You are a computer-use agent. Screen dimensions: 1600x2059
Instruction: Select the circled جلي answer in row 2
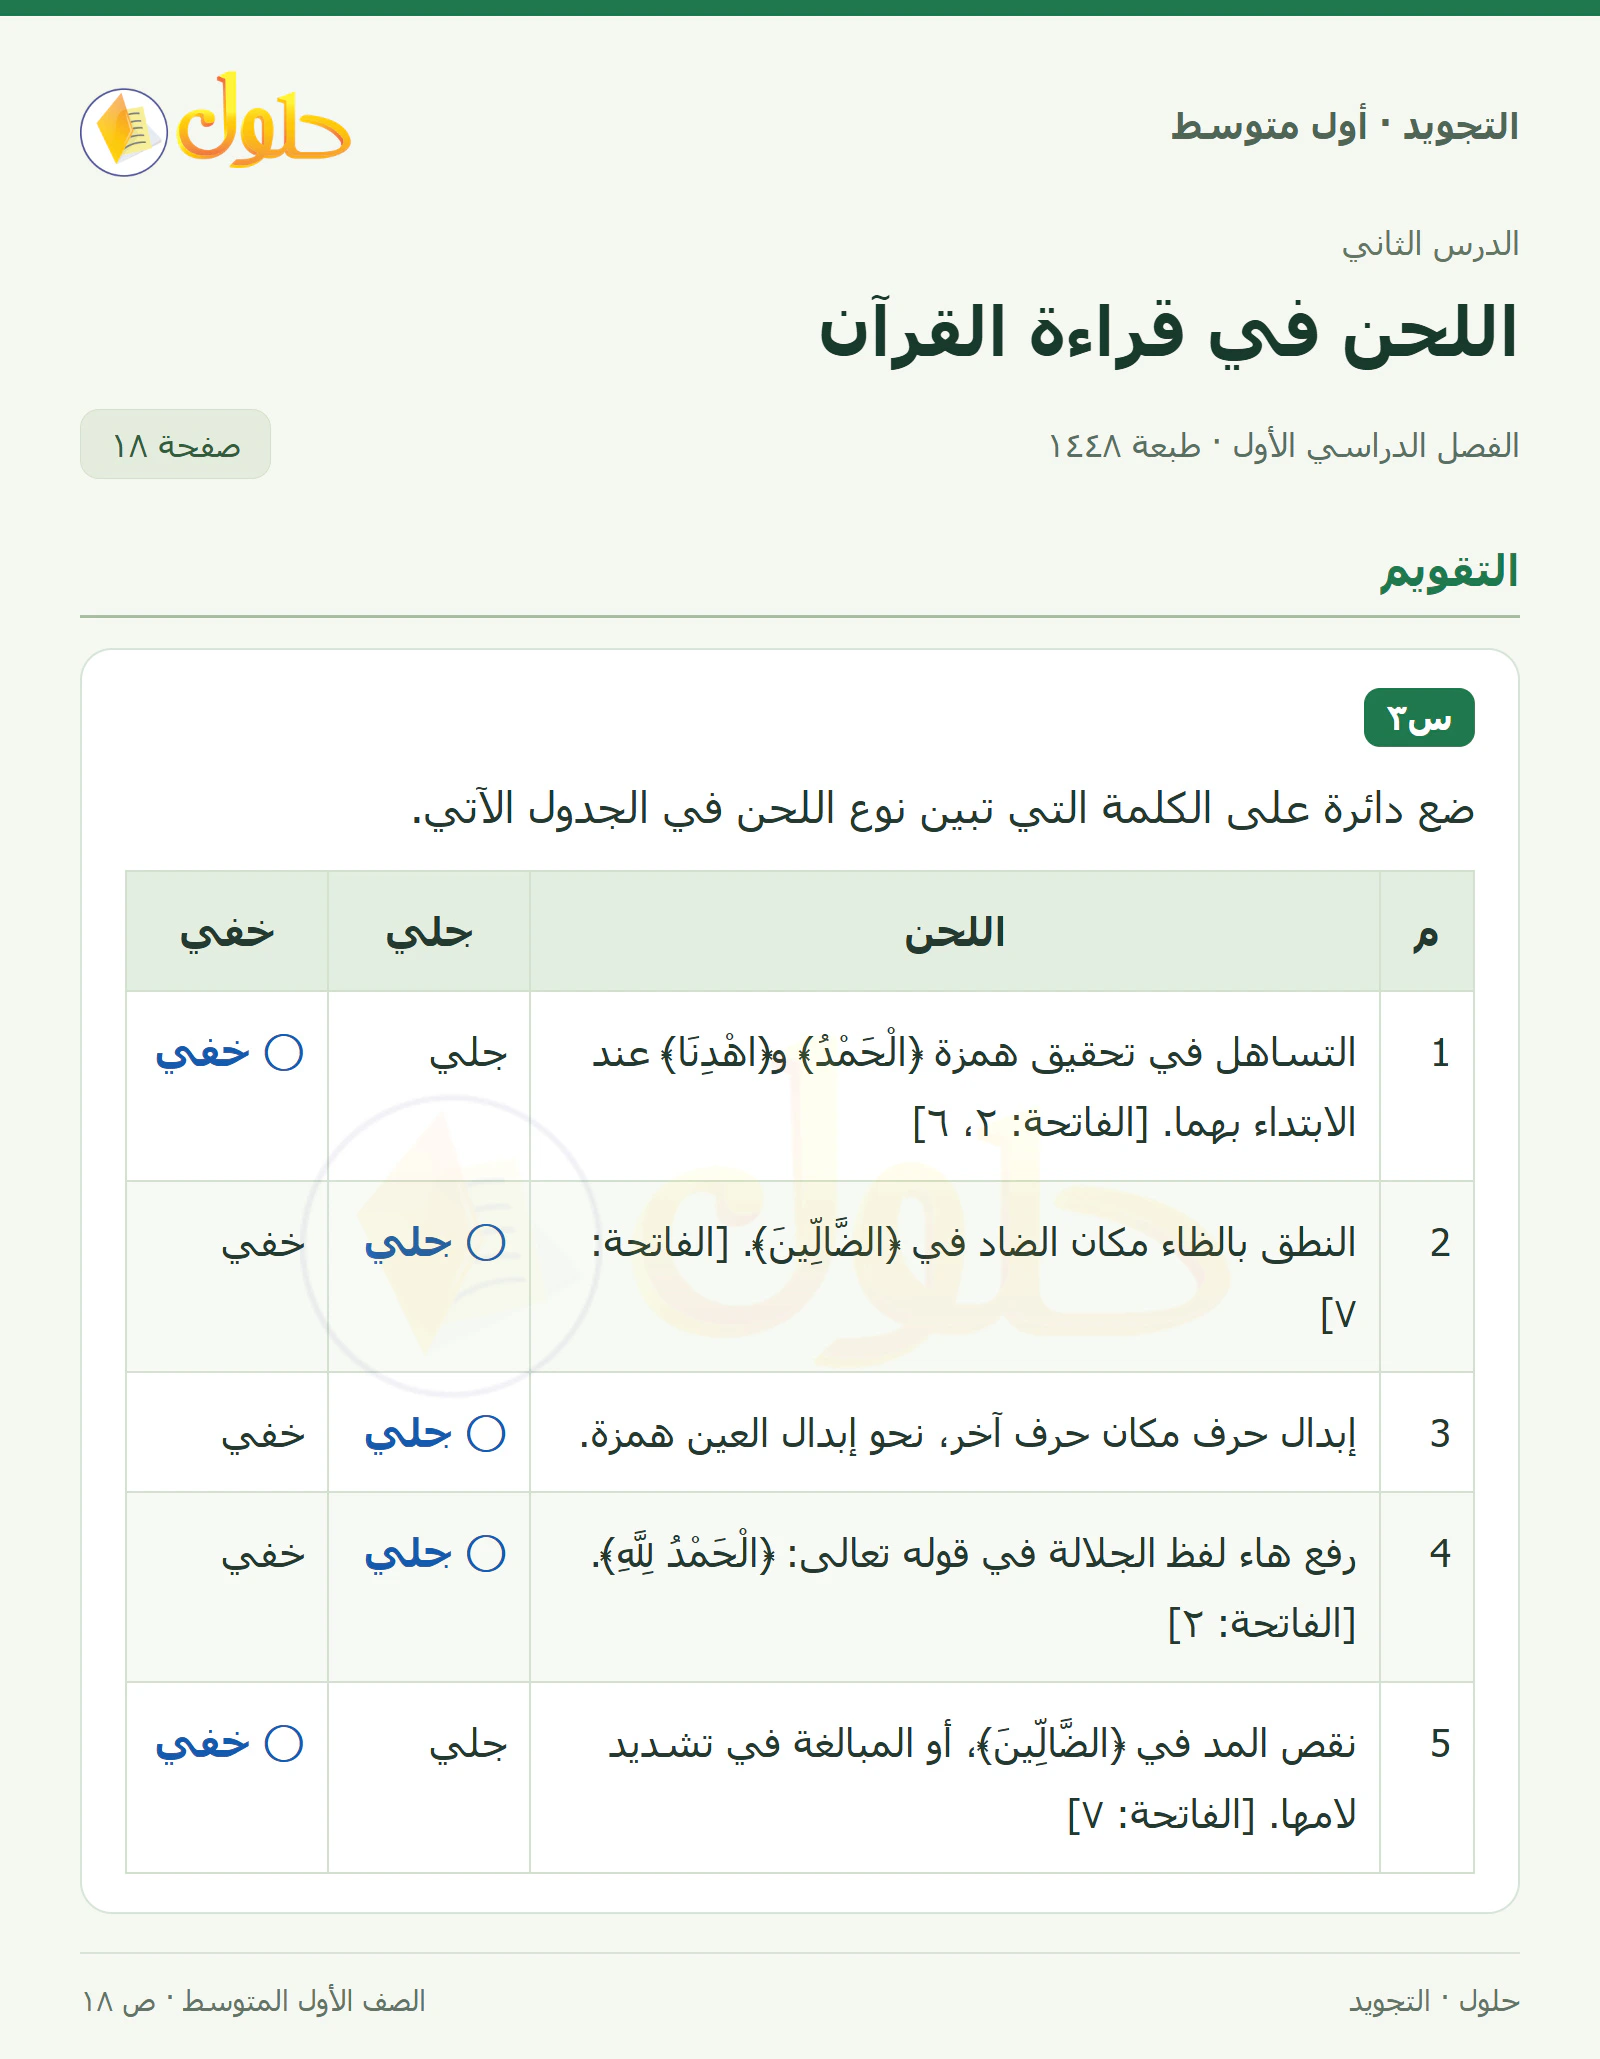(435, 1243)
